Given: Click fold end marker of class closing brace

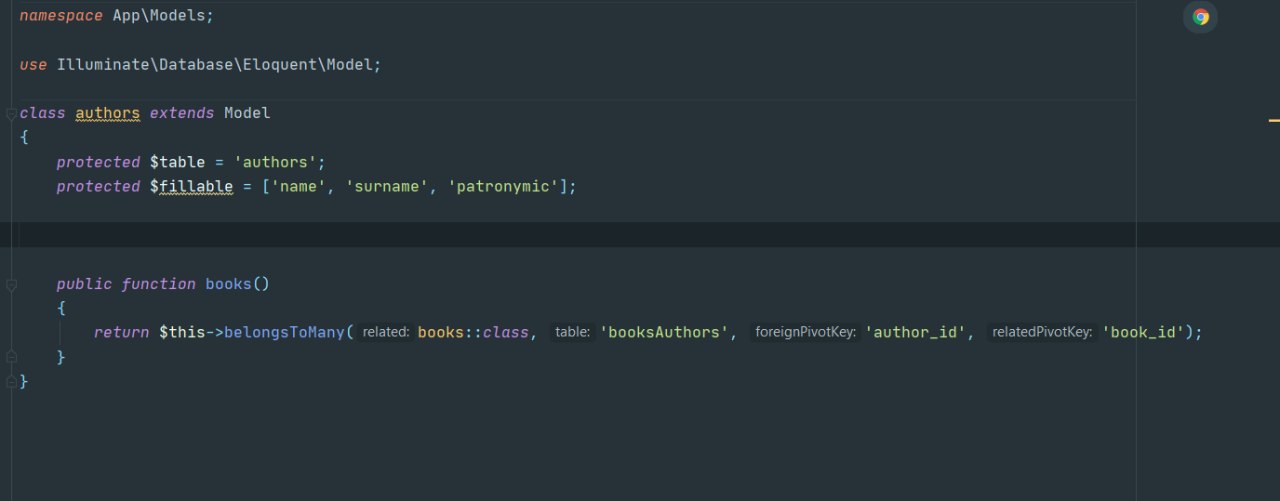Looking at the screenshot, I should pyautogui.click(x=11, y=382).
